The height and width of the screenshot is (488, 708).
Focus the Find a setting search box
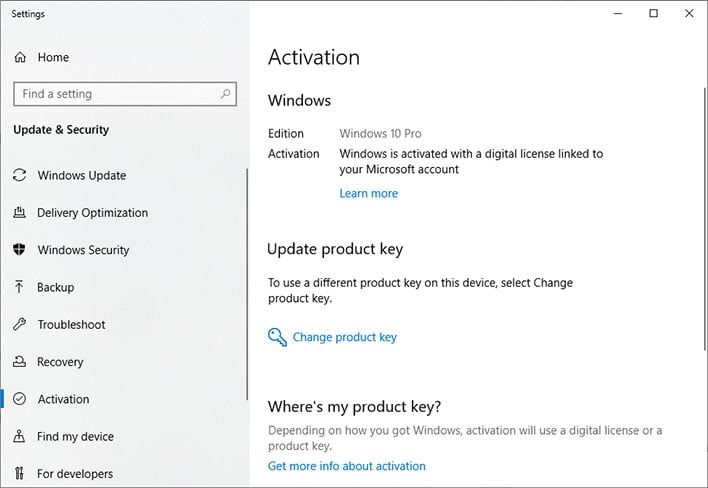click(125, 94)
